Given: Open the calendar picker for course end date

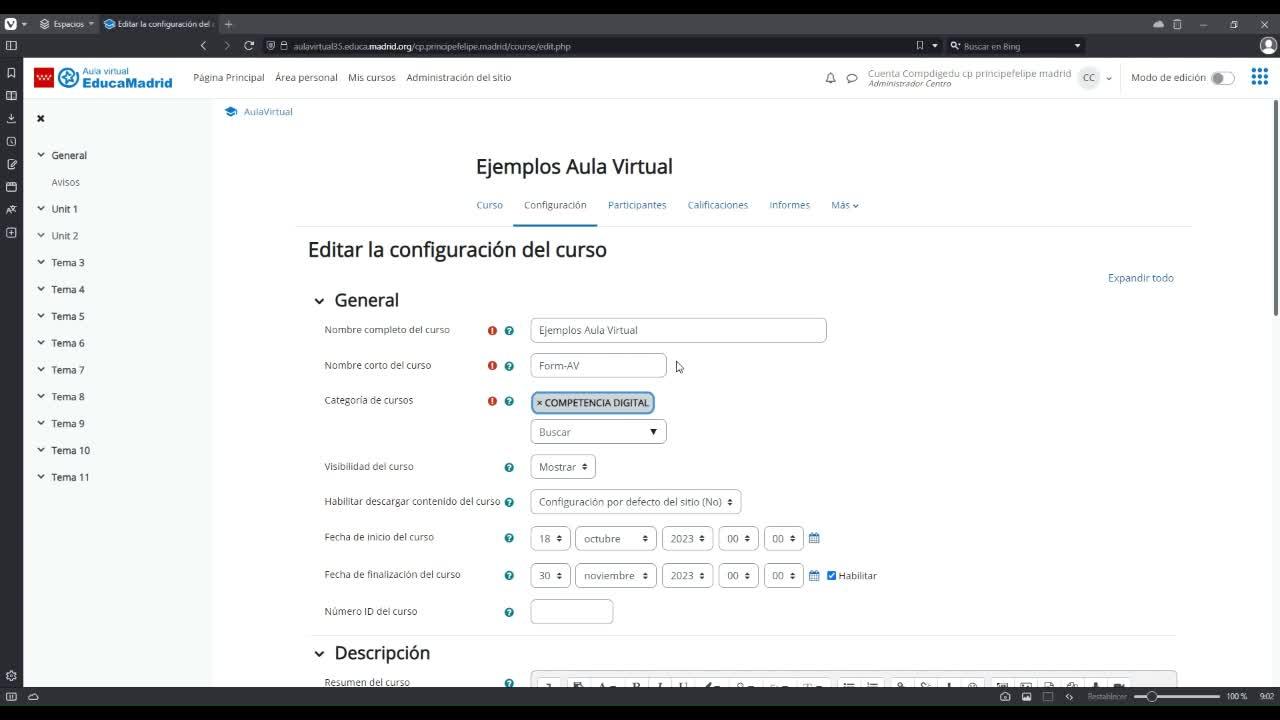Looking at the screenshot, I should [x=814, y=576].
